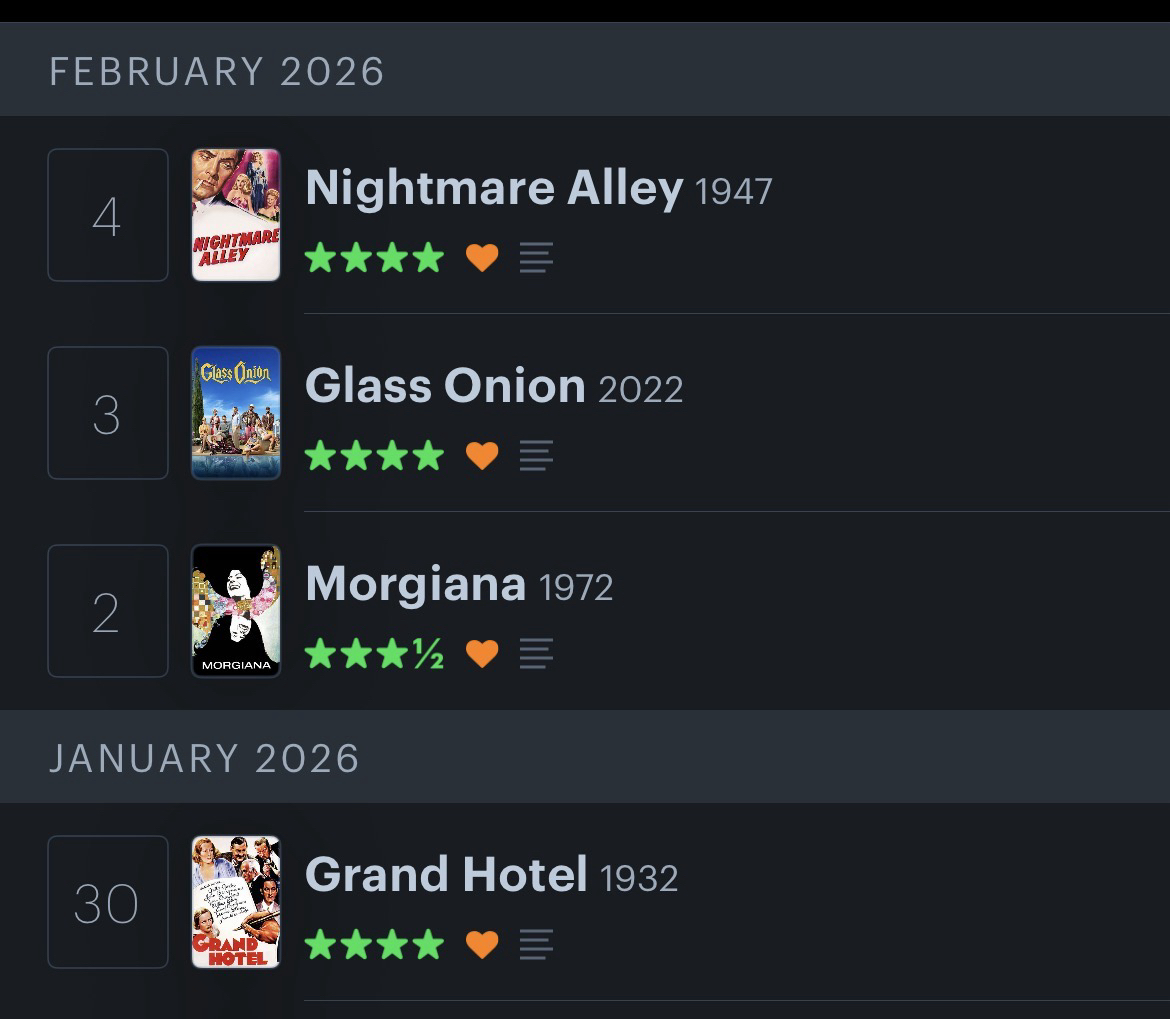This screenshot has height=1019, width=1170.
Task: Open review icon for Glass Onion
Action: (x=536, y=456)
